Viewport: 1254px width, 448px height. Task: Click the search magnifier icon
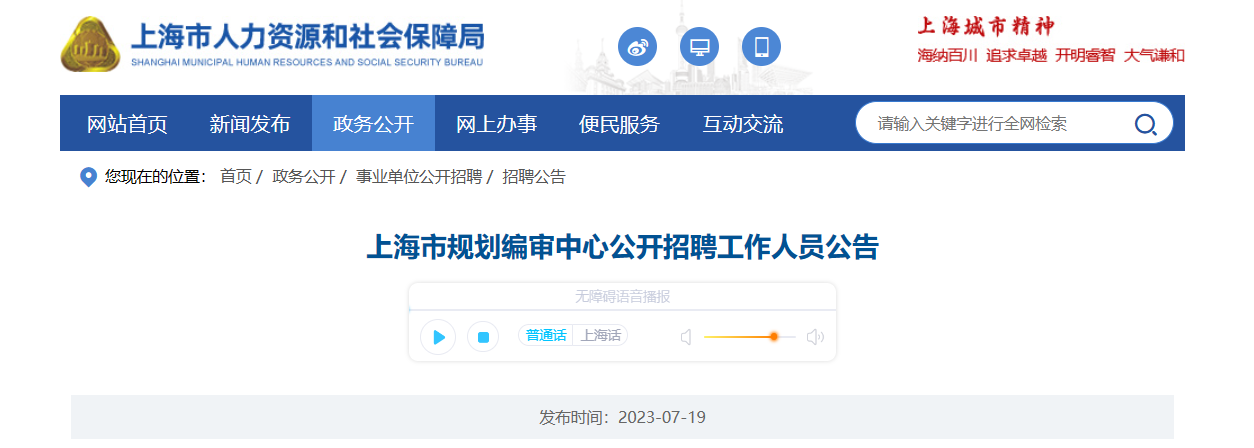[1145, 124]
